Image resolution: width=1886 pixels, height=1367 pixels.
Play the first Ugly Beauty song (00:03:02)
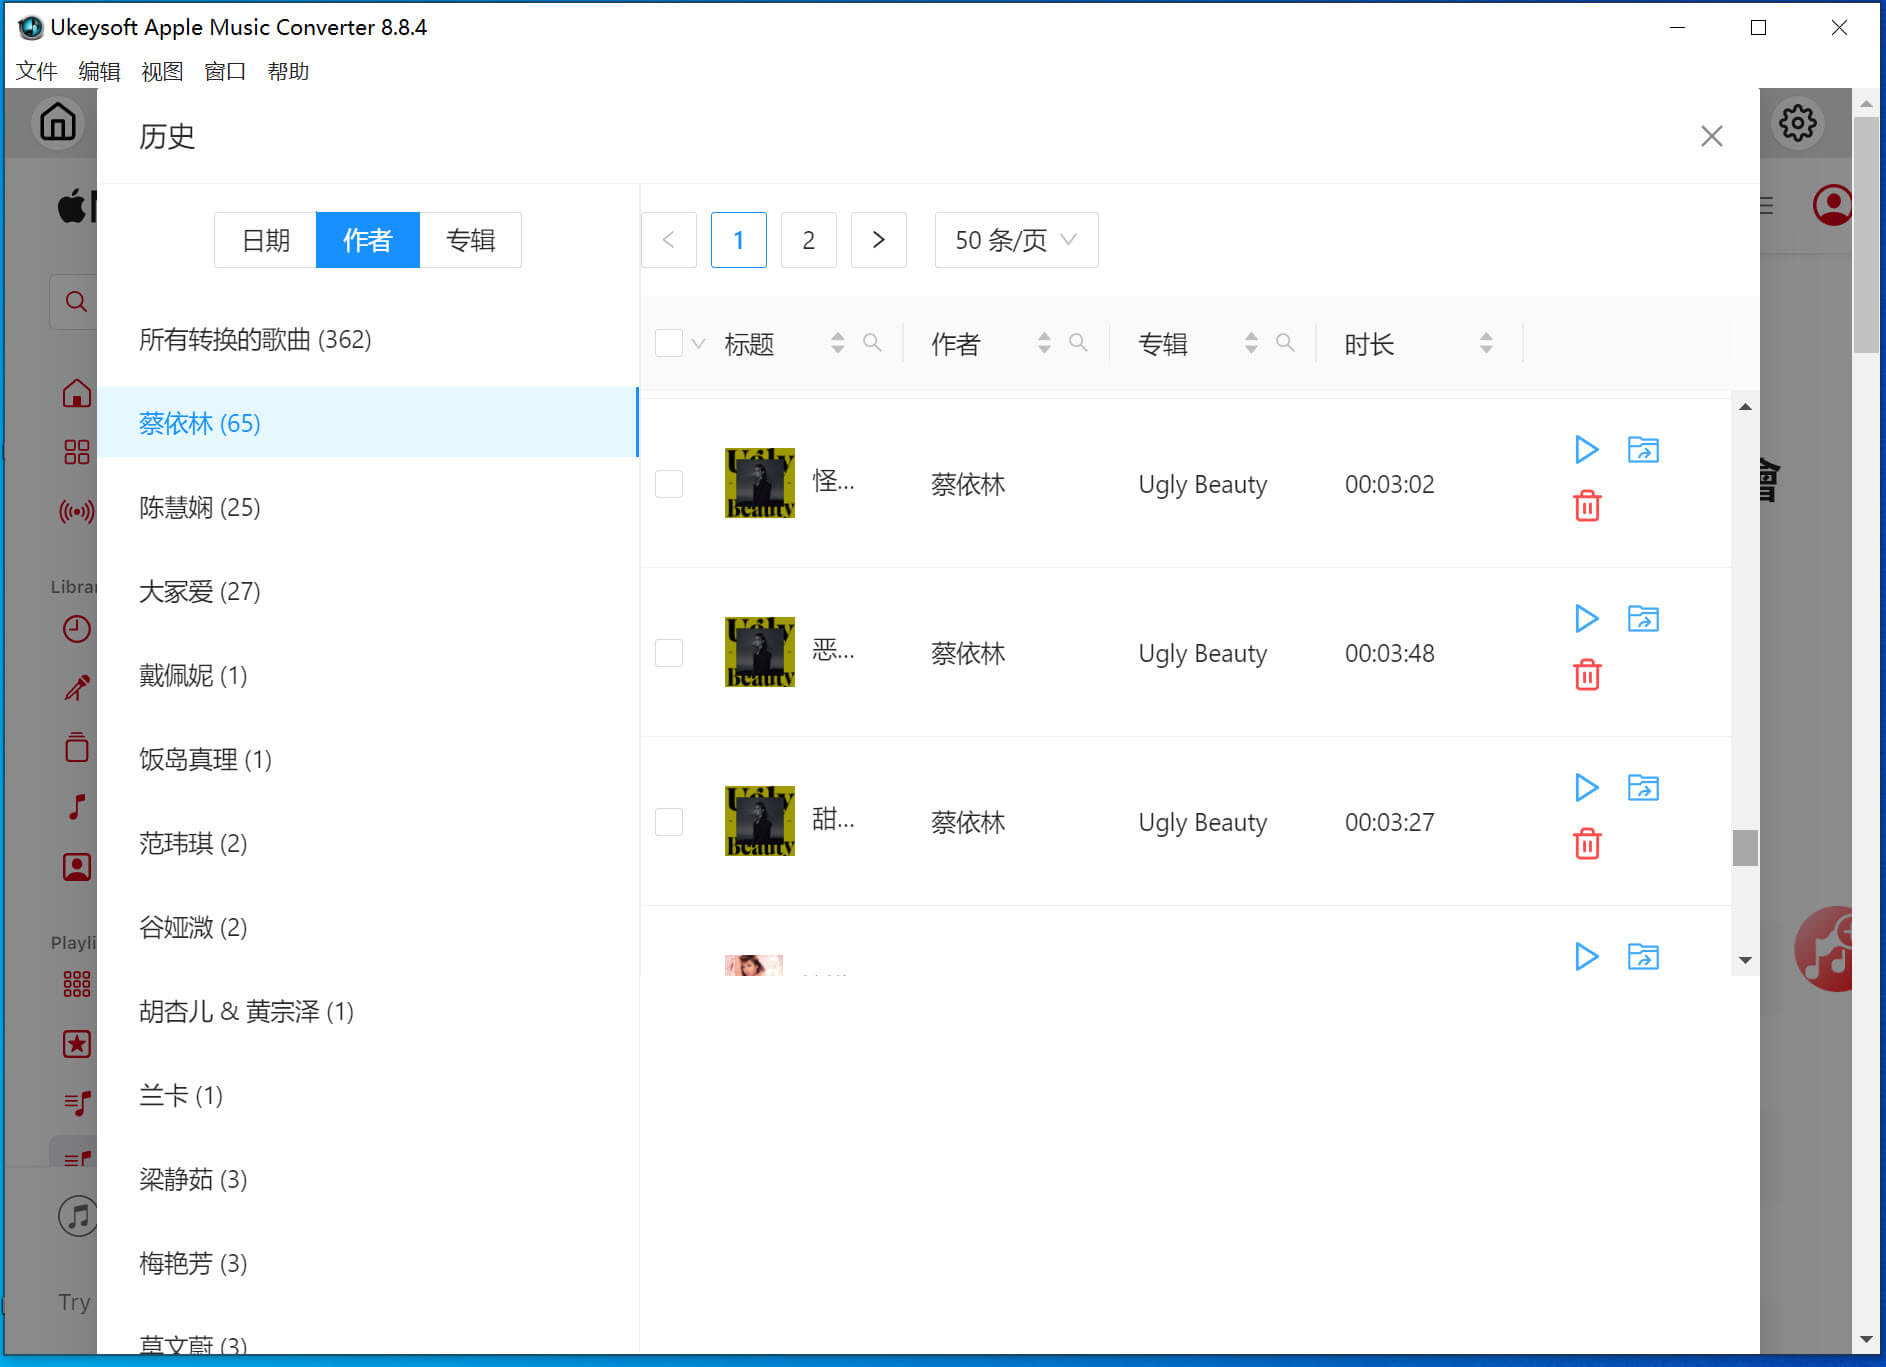click(1586, 450)
